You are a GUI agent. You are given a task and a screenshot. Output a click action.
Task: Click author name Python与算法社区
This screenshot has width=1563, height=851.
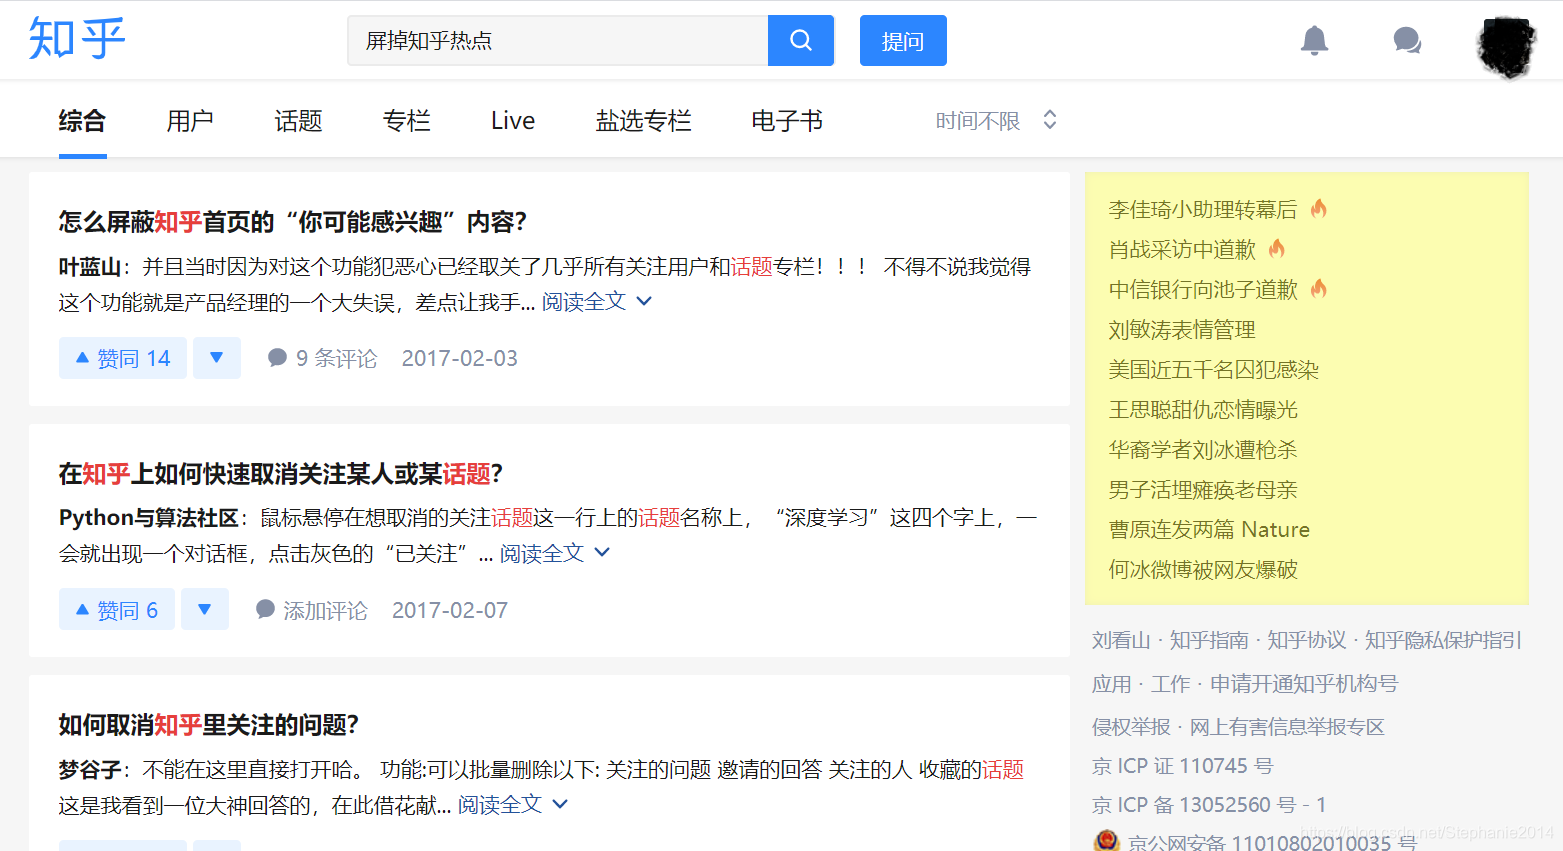(149, 518)
